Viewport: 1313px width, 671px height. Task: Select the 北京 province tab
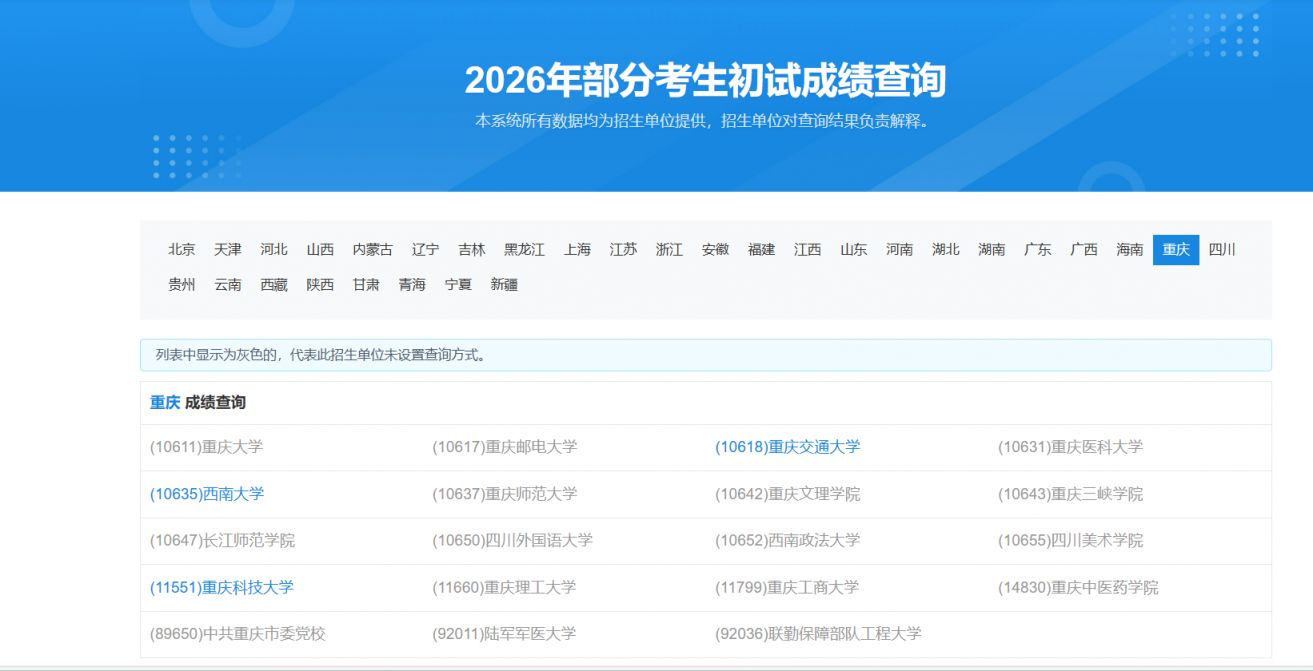coord(182,250)
